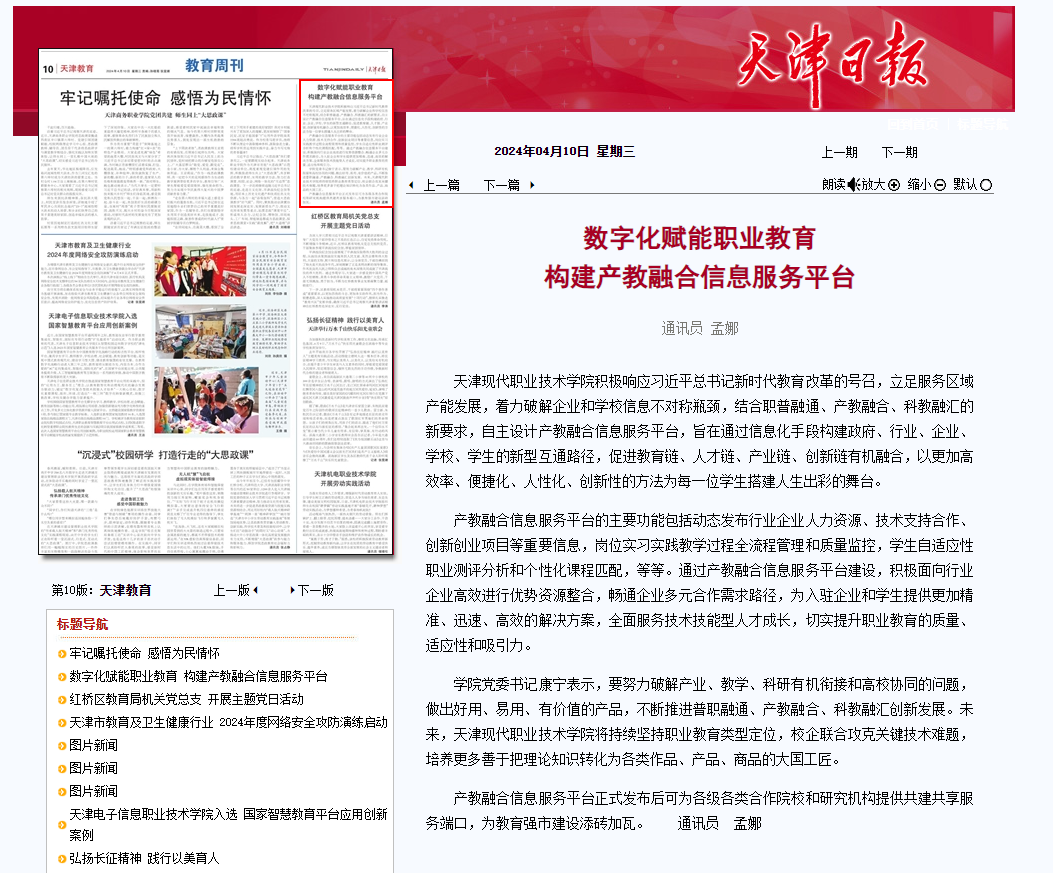The width and height of the screenshot is (1053, 873).
Task: Click the right arrow next to 下一版
Action: pyautogui.click(x=292, y=590)
